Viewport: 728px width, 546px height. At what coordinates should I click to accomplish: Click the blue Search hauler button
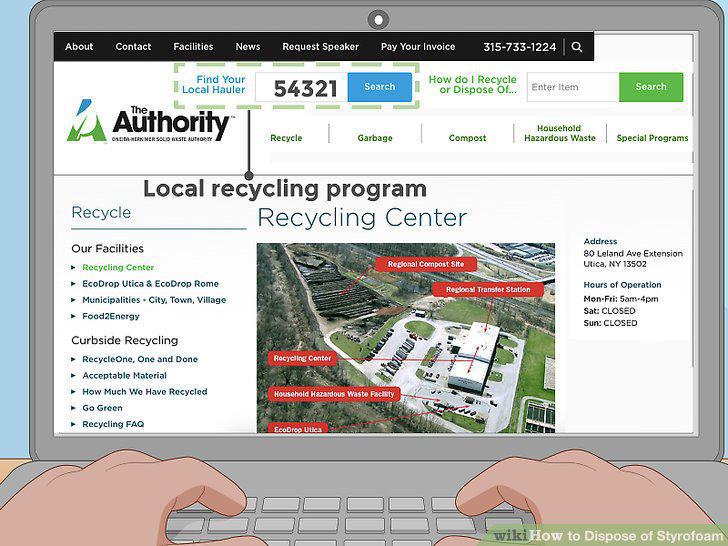coord(380,87)
